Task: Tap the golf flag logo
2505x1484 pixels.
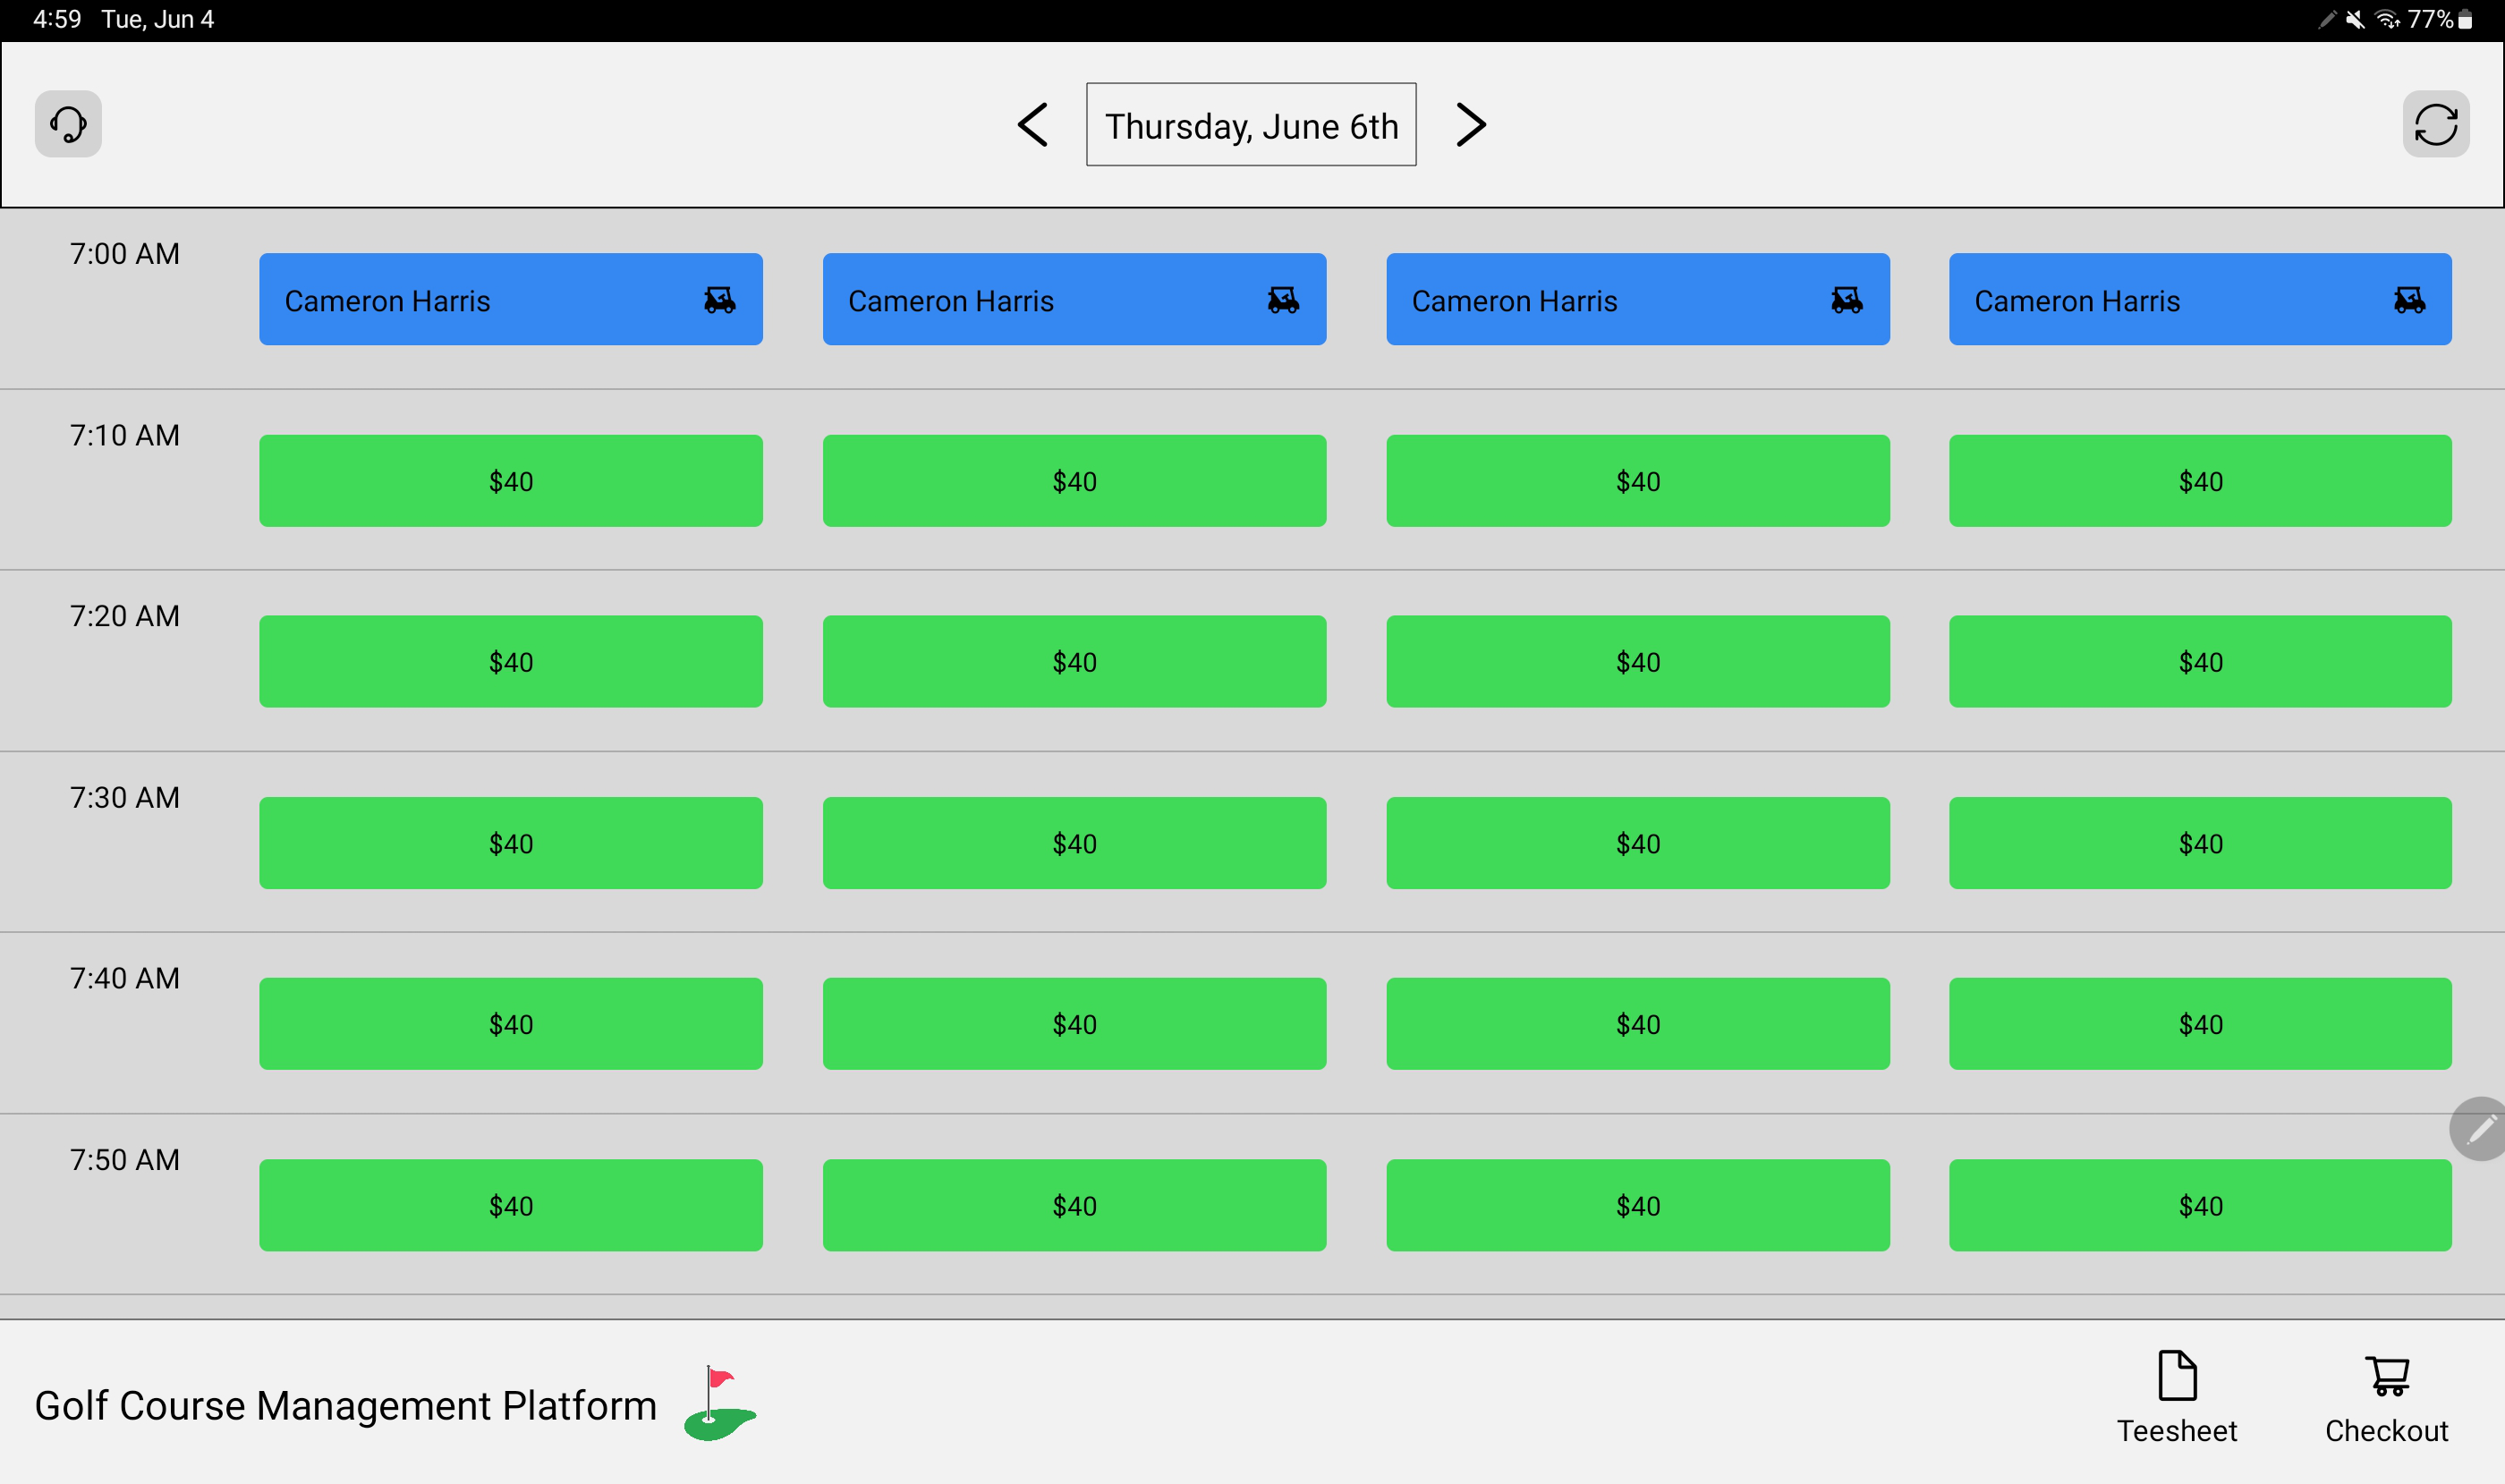Action: pyautogui.click(x=720, y=1404)
